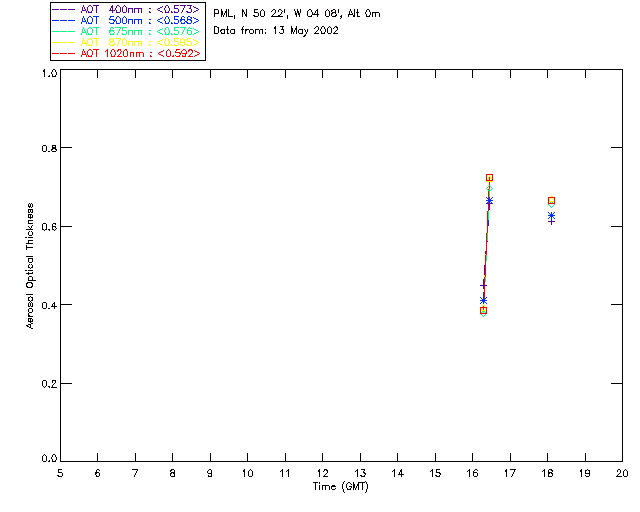Screen dimensions: 640x512
Task: Click the x-axis tick label 20
Action: tap(622, 474)
